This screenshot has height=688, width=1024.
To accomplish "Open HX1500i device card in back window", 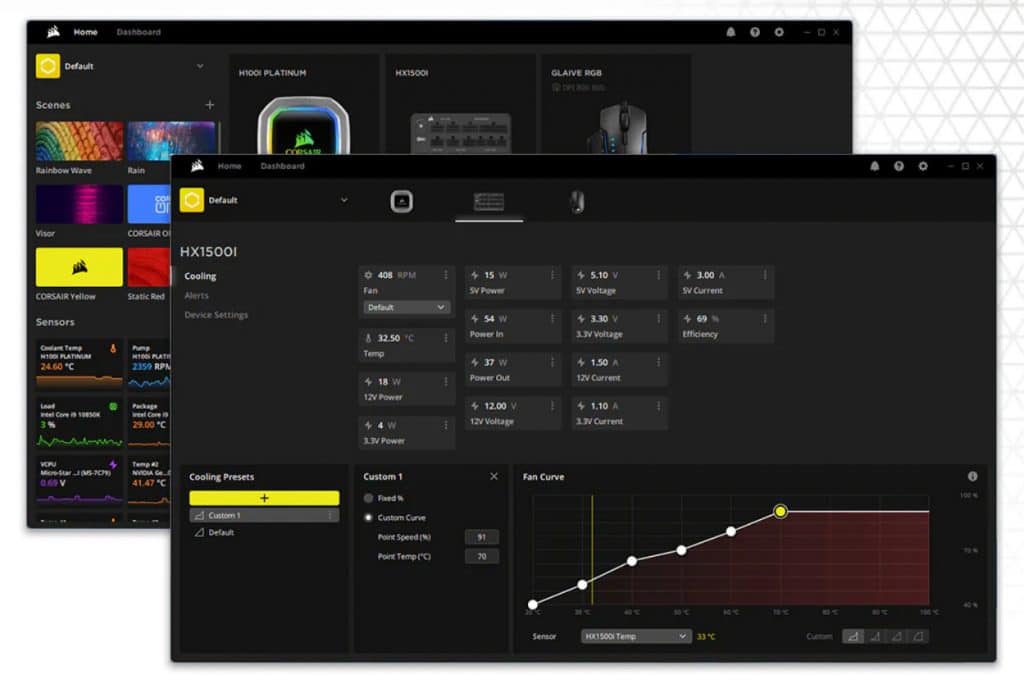I will tap(460, 104).
